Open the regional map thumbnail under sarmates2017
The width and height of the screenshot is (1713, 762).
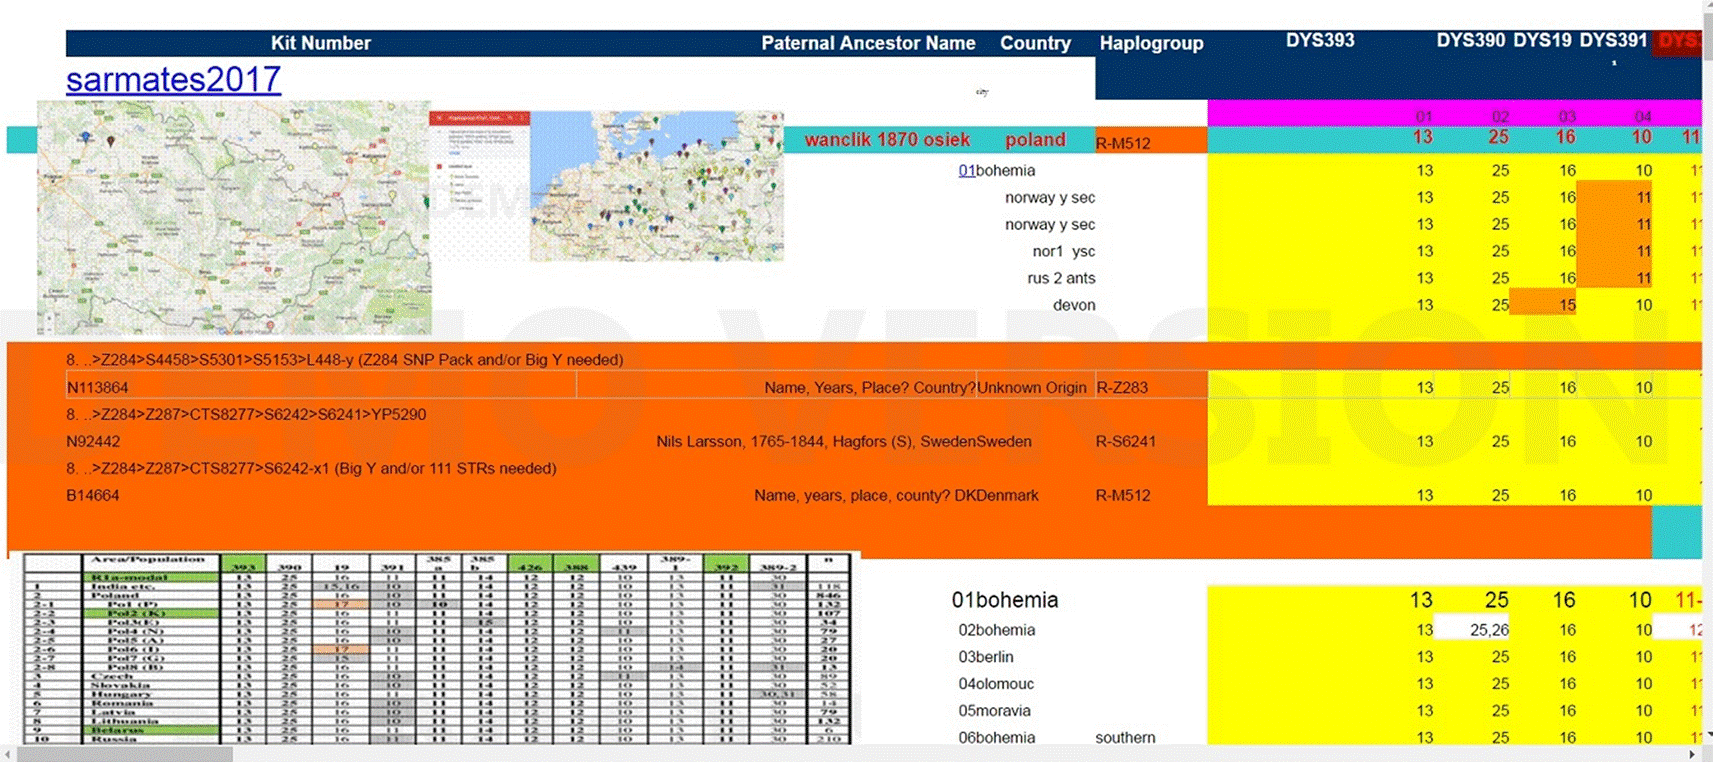point(234,218)
